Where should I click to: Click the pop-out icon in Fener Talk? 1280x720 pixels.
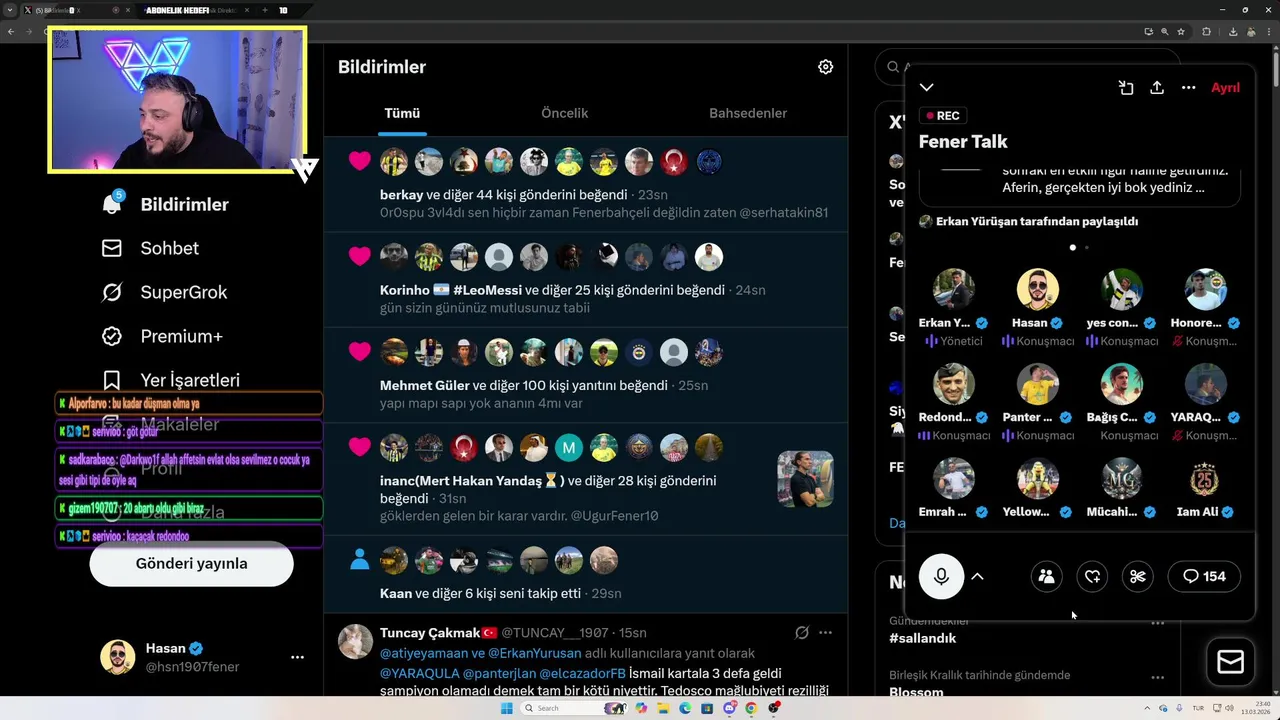(1126, 88)
